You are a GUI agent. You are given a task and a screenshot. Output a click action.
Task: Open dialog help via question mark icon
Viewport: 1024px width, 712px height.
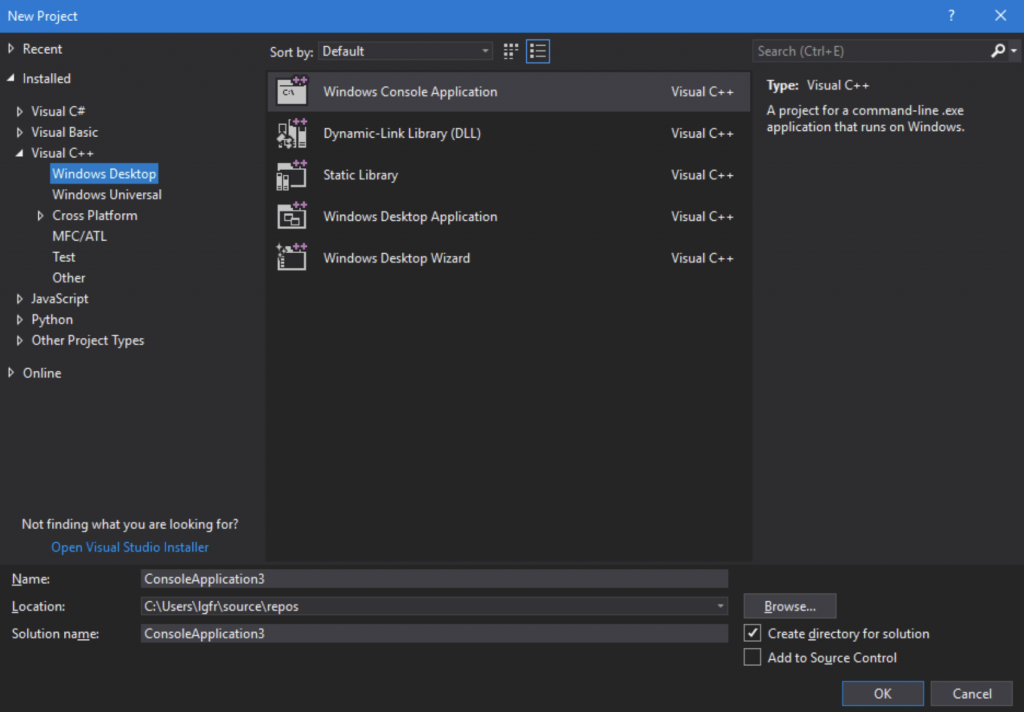[950, 15]
